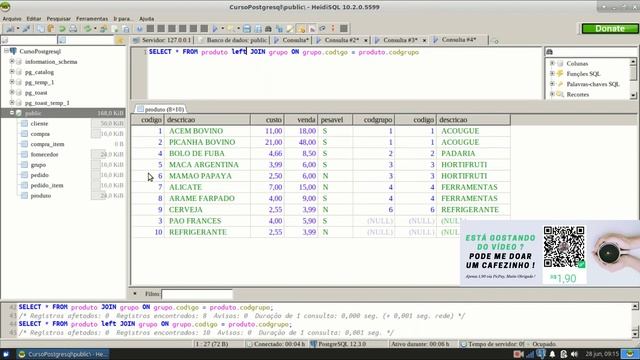
Task: Open the dropdown arrow beside the run icon
Action: tap(222, 29)
